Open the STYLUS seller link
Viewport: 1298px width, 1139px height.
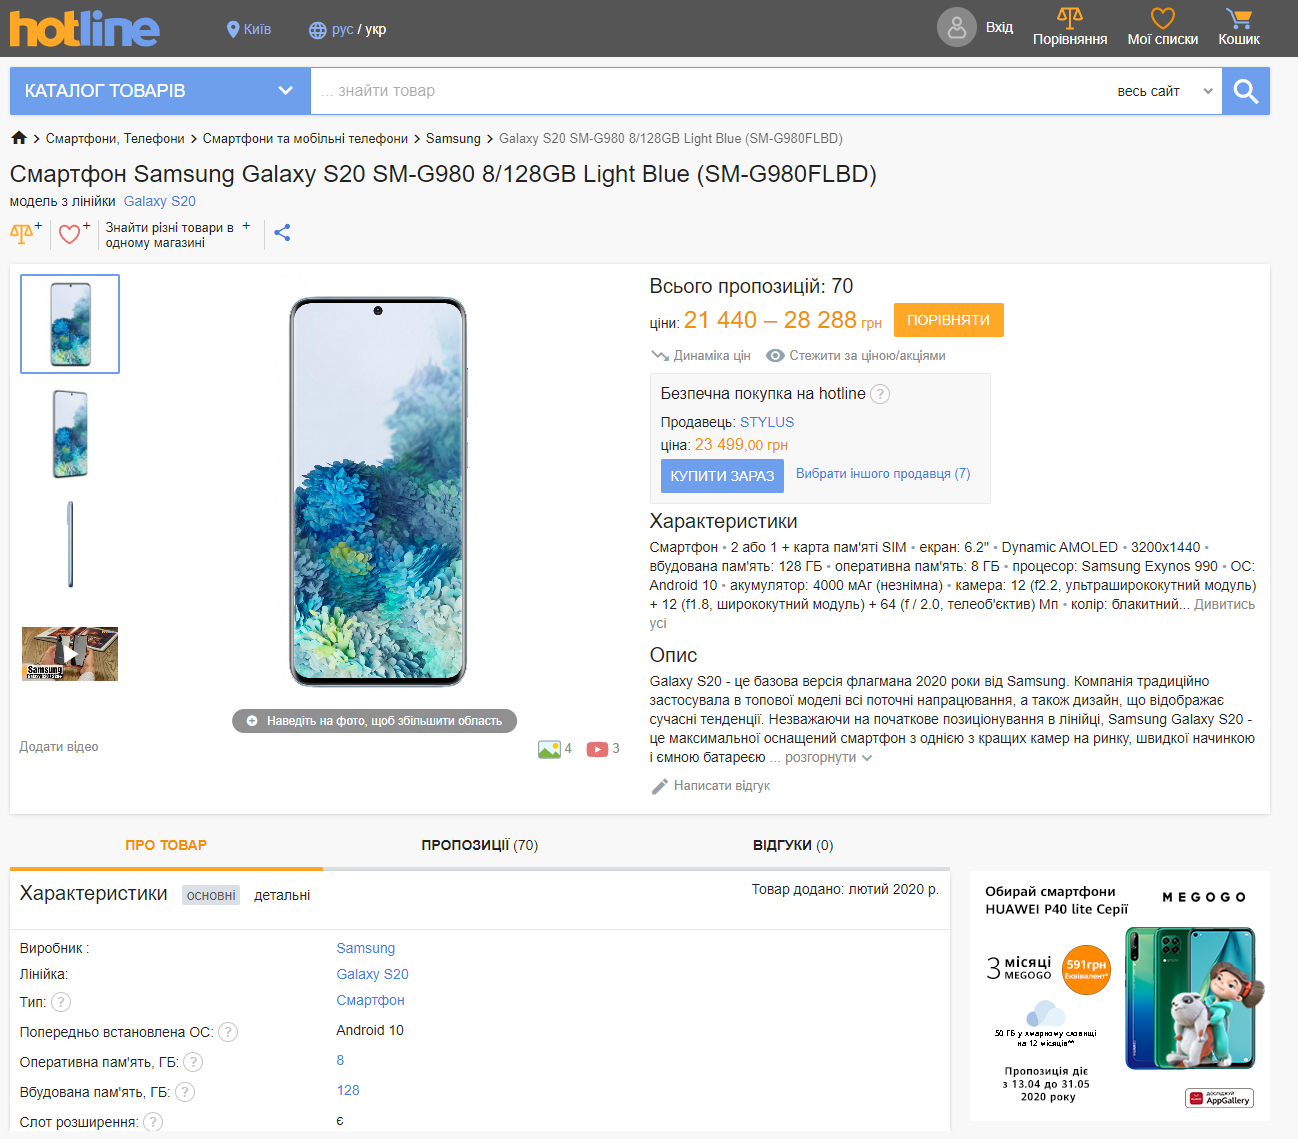[x=767, y=423]
